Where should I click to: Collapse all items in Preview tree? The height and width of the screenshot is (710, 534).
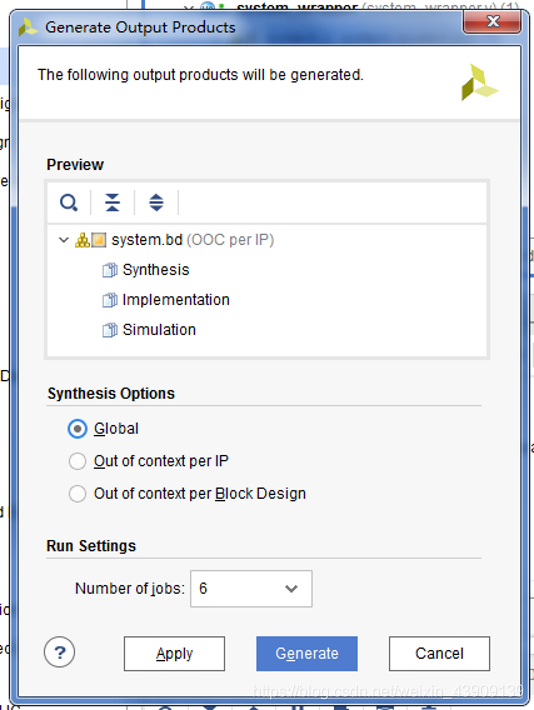point(112,202)
